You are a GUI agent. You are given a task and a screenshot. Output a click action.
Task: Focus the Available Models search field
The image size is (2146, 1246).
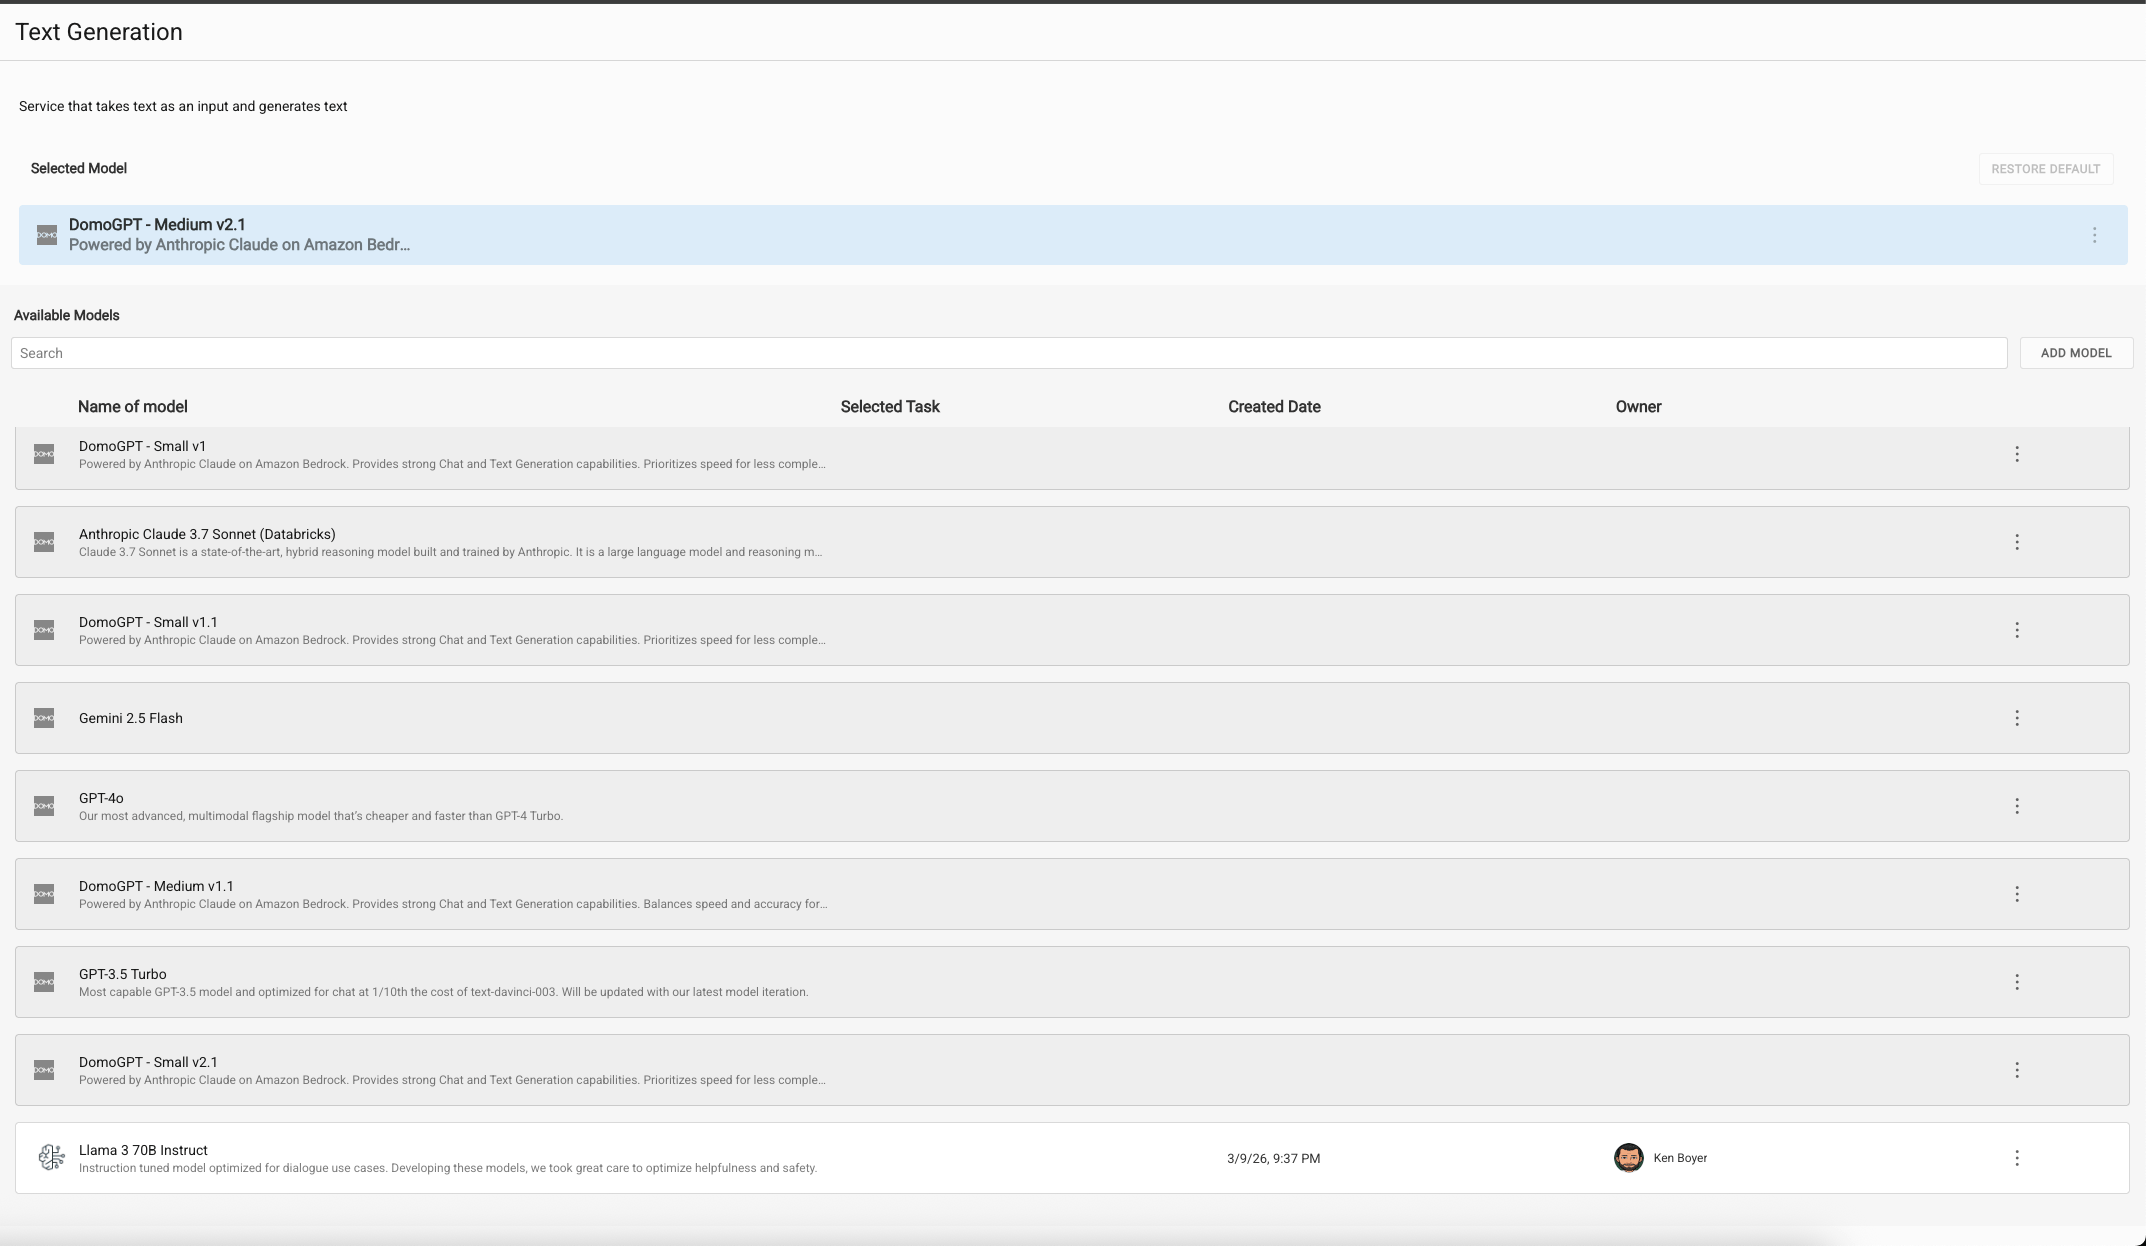coord(1009,353)
